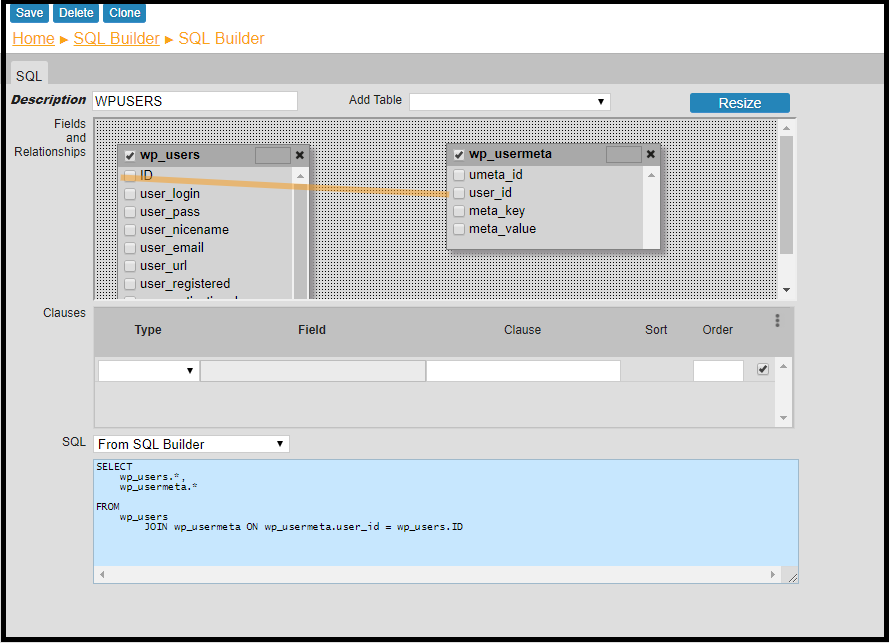Close the wp_usermeta table box
Viewport: 889px width, 643px height.
651,154
